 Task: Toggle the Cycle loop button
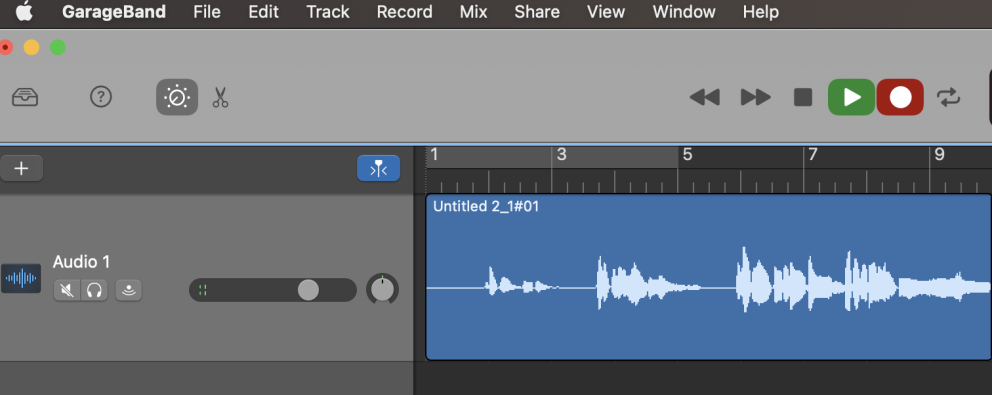[x=948, y=97]
